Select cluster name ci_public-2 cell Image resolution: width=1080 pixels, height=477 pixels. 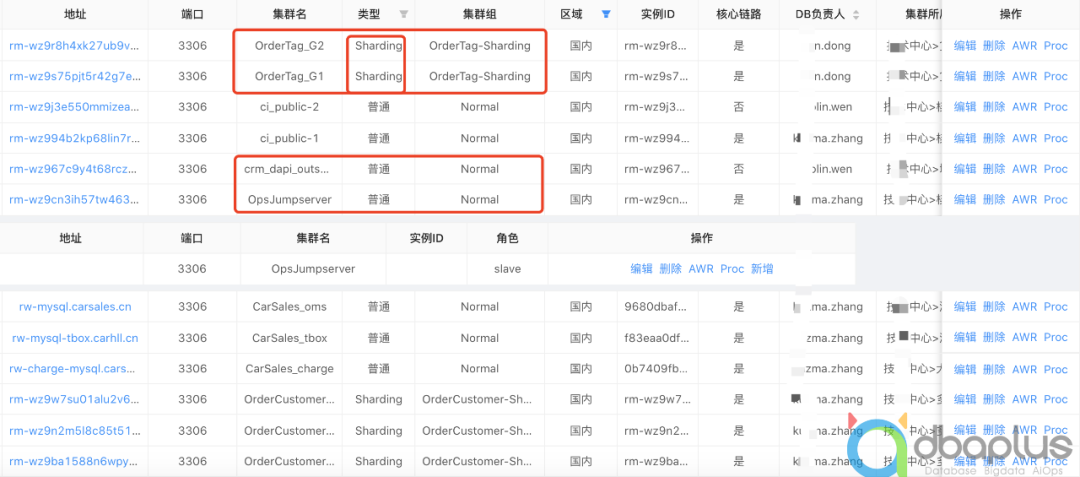click(289, 107)
